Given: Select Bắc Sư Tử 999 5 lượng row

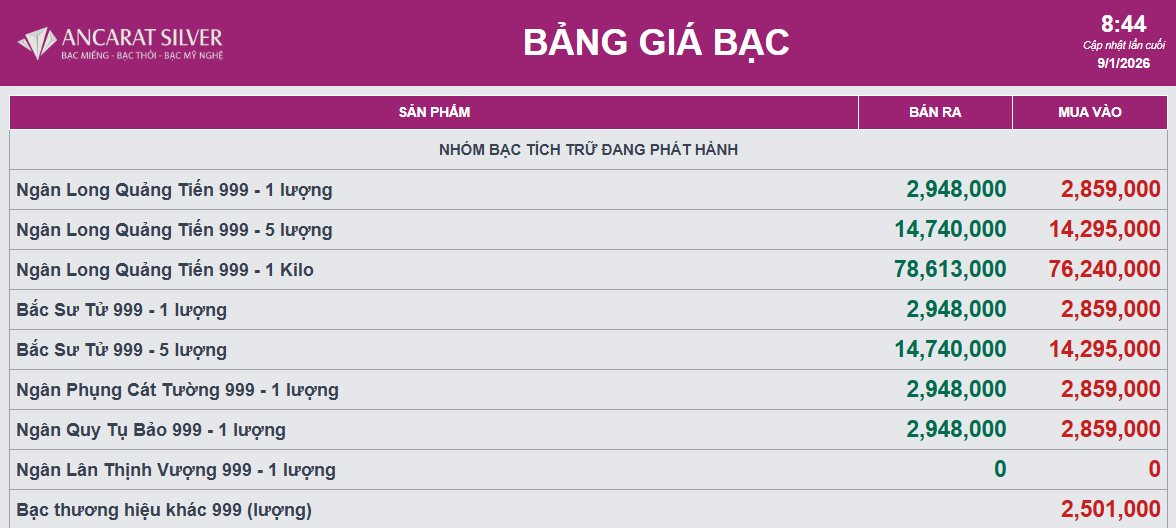Looking at the screenshot, I should click(122, 350).
